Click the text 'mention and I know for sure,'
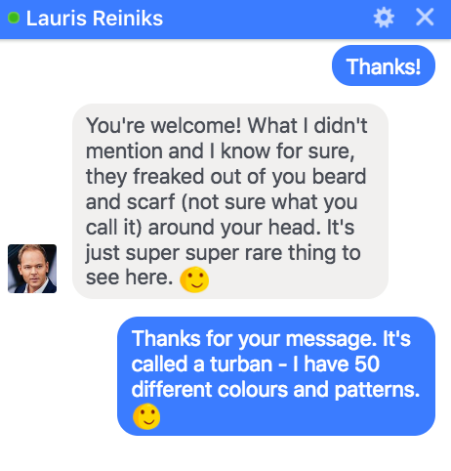This screenshot has height=471, width=451. [220, 152]
